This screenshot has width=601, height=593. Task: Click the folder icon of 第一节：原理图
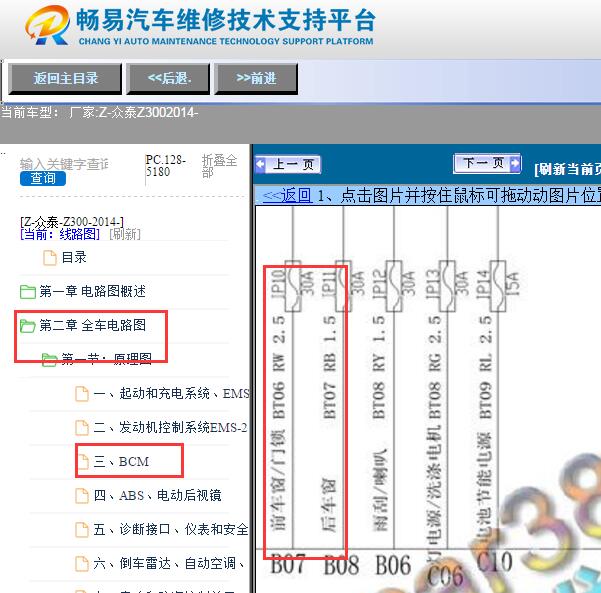(49, 359)
